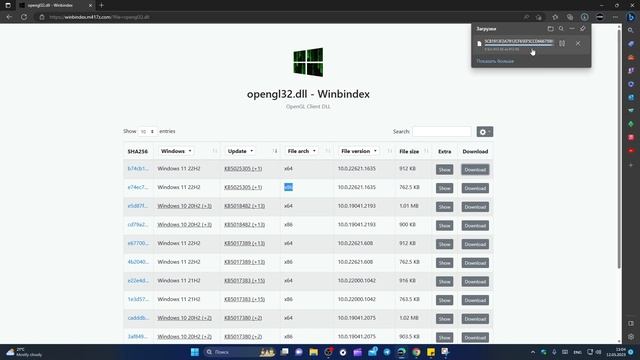Open the File version filter dropdown
The image size is (640, 360).
click(359, 151)
